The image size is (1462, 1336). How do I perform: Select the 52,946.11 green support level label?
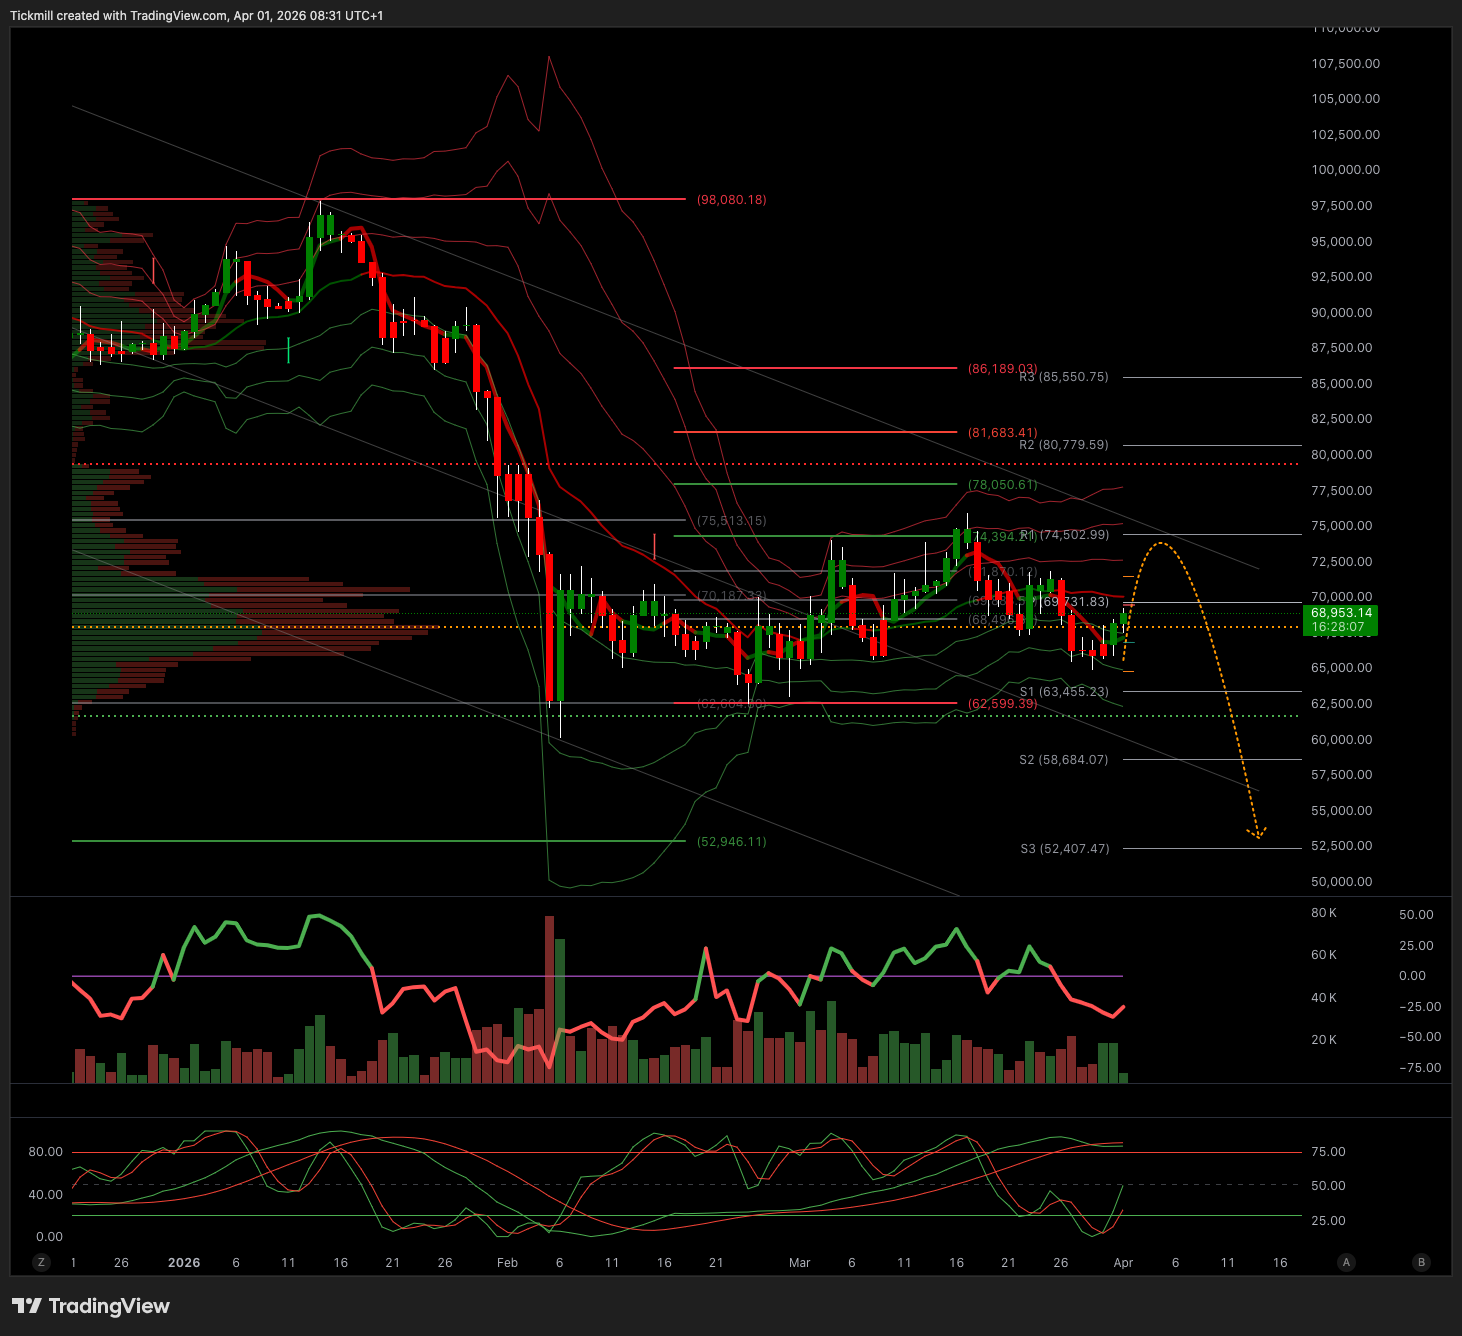coord(732,842)
